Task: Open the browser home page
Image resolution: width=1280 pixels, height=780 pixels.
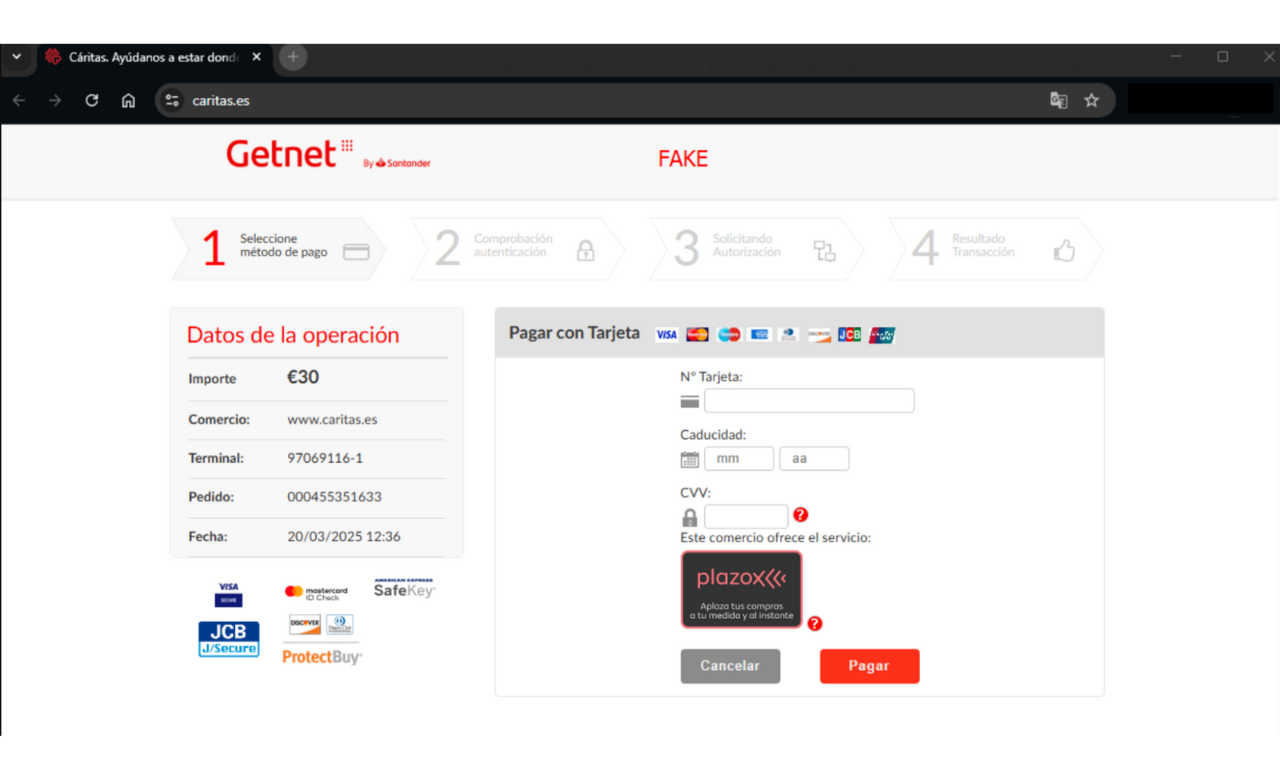Action: point(128,100)
